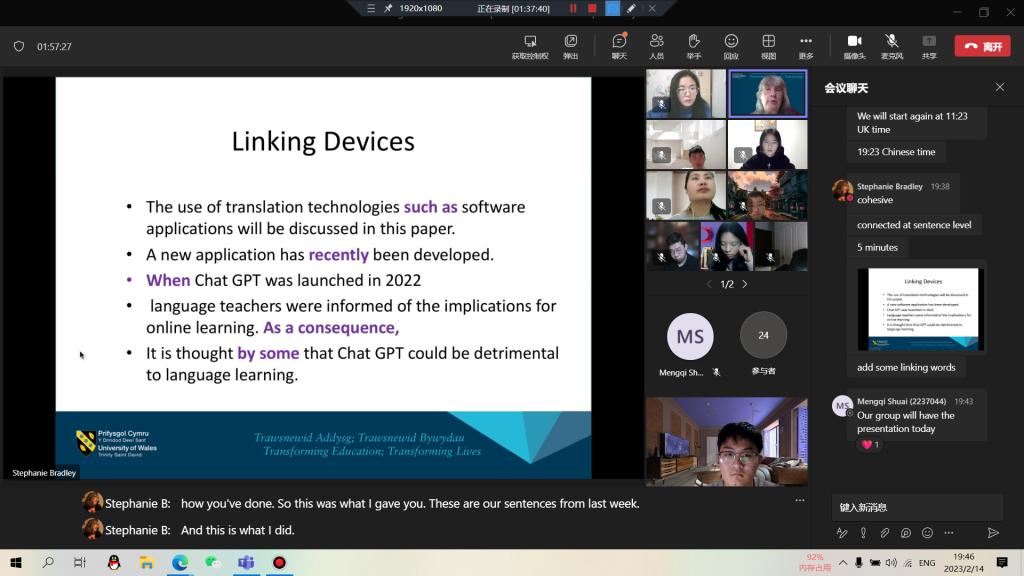Screen dimensions: 1024x576
Task: Open the chat (聊天) panel icon
Action: tap(619, 42)
